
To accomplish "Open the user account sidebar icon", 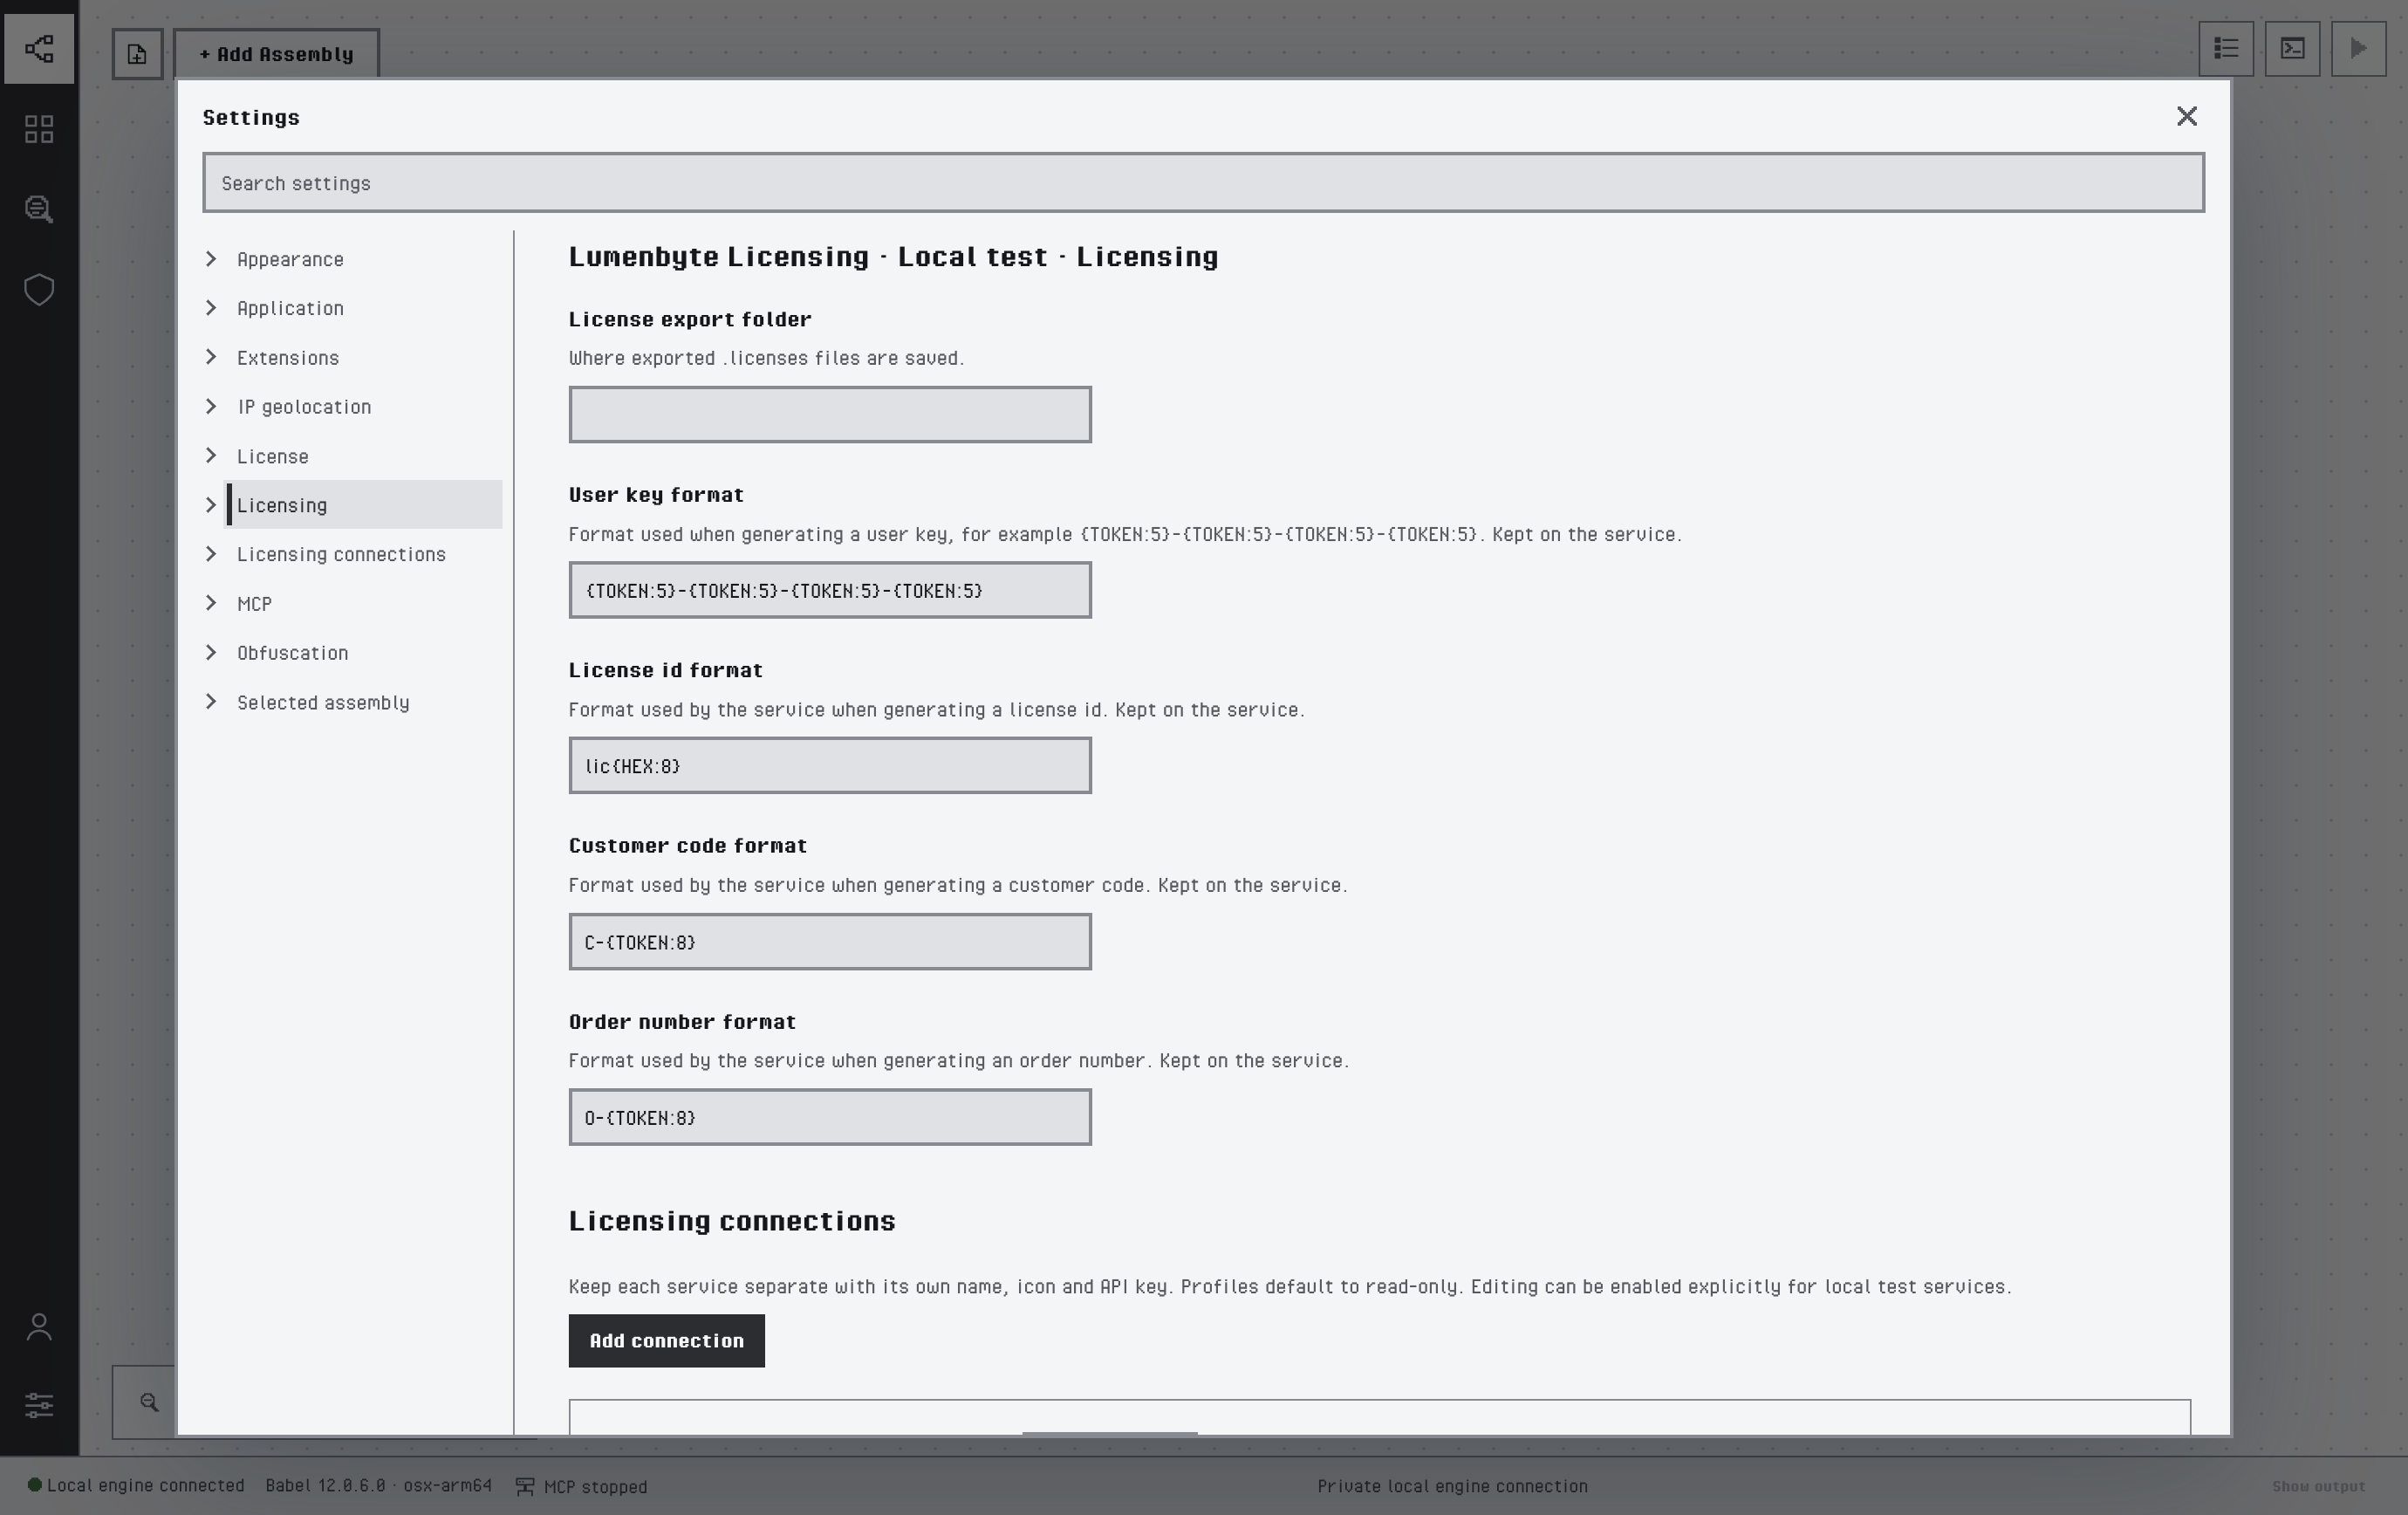I will 39,1327.
